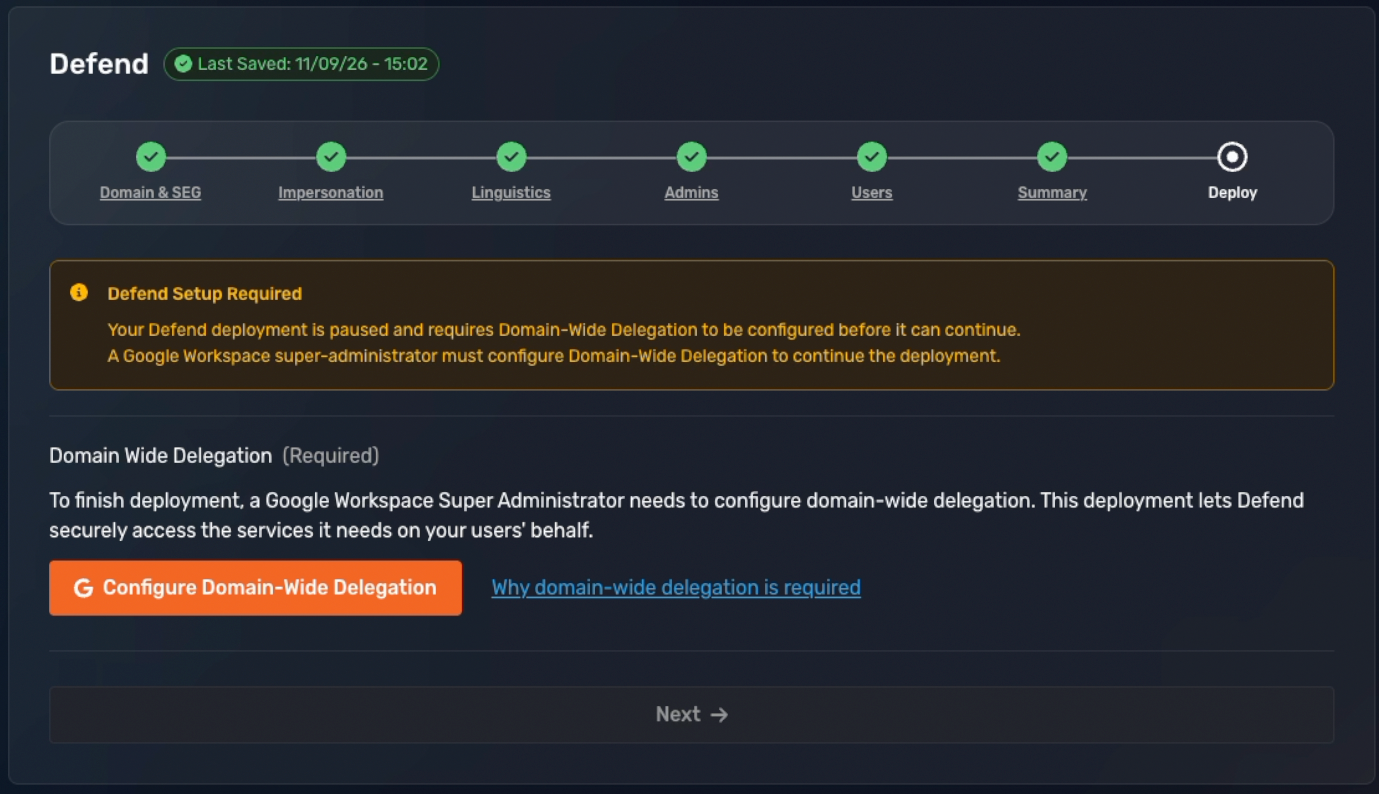Screen dimensions: 1379x794
Task: Open the Admins step label
Action: click(x=691, y=193)
